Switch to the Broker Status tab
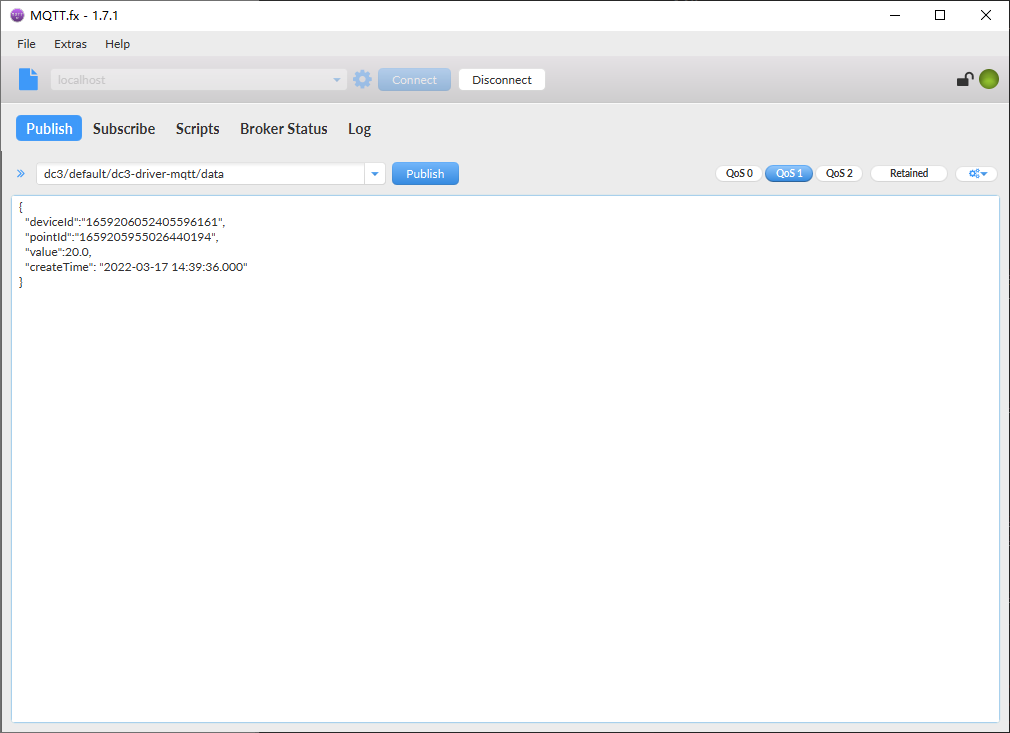 coord(283,129)
